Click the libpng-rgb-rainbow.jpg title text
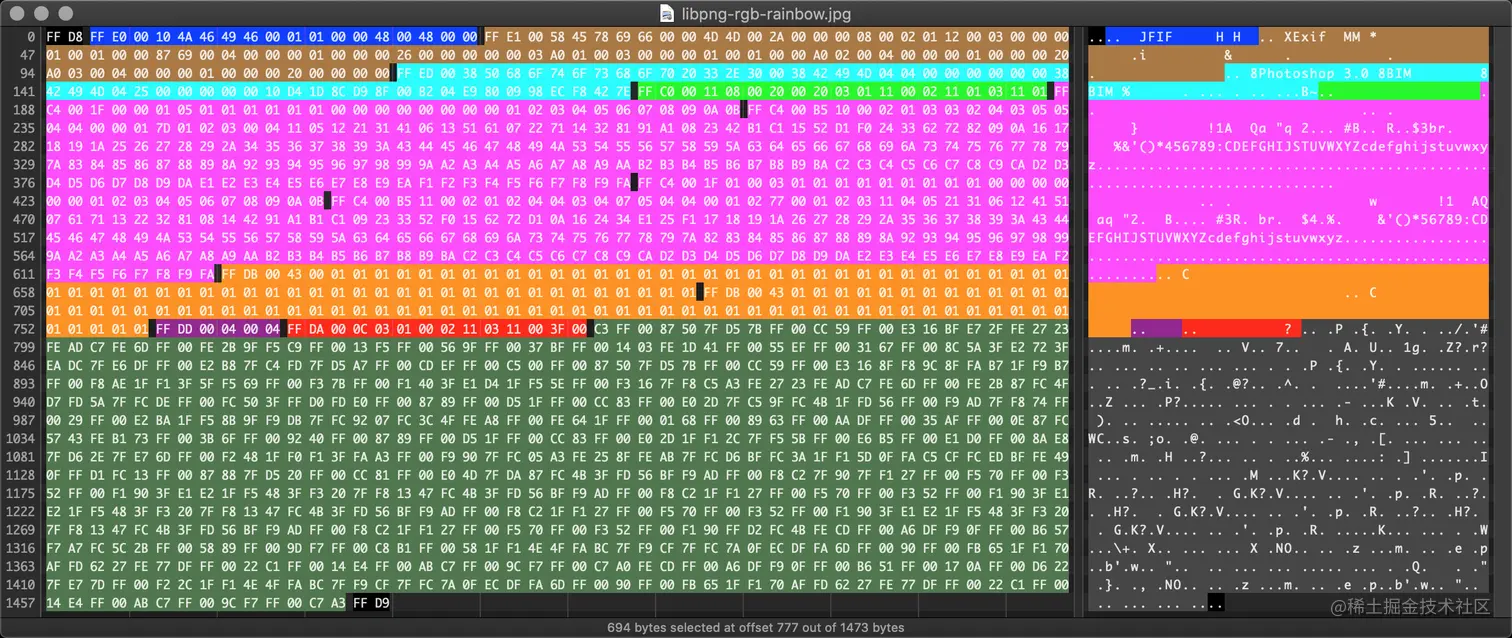This screenshot has width=1512, height=638. (x=766, y=14)
